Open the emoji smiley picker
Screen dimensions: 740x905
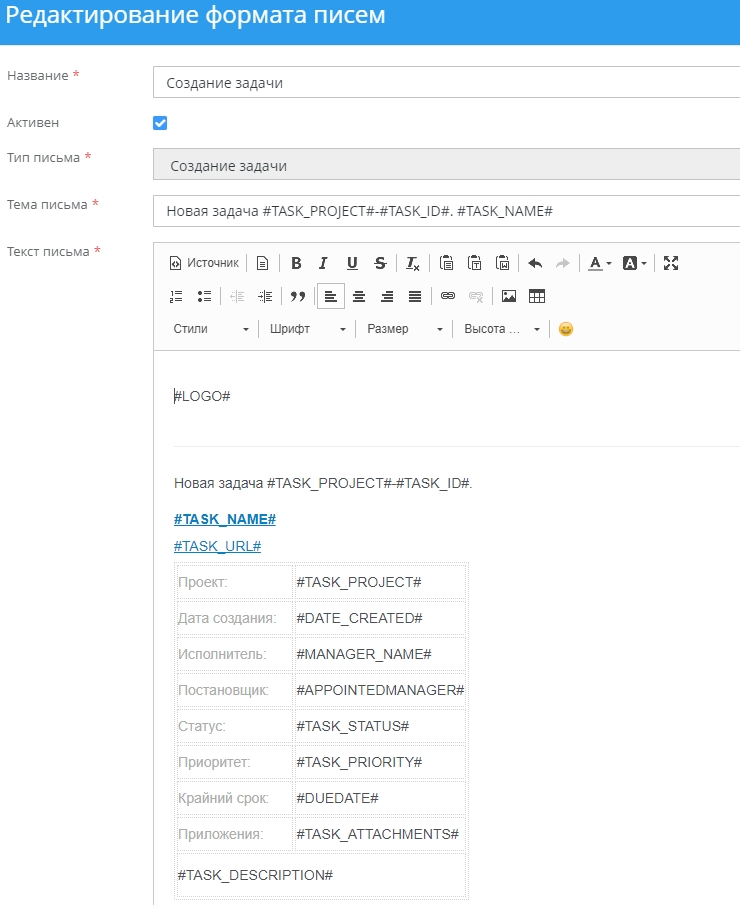566,329
